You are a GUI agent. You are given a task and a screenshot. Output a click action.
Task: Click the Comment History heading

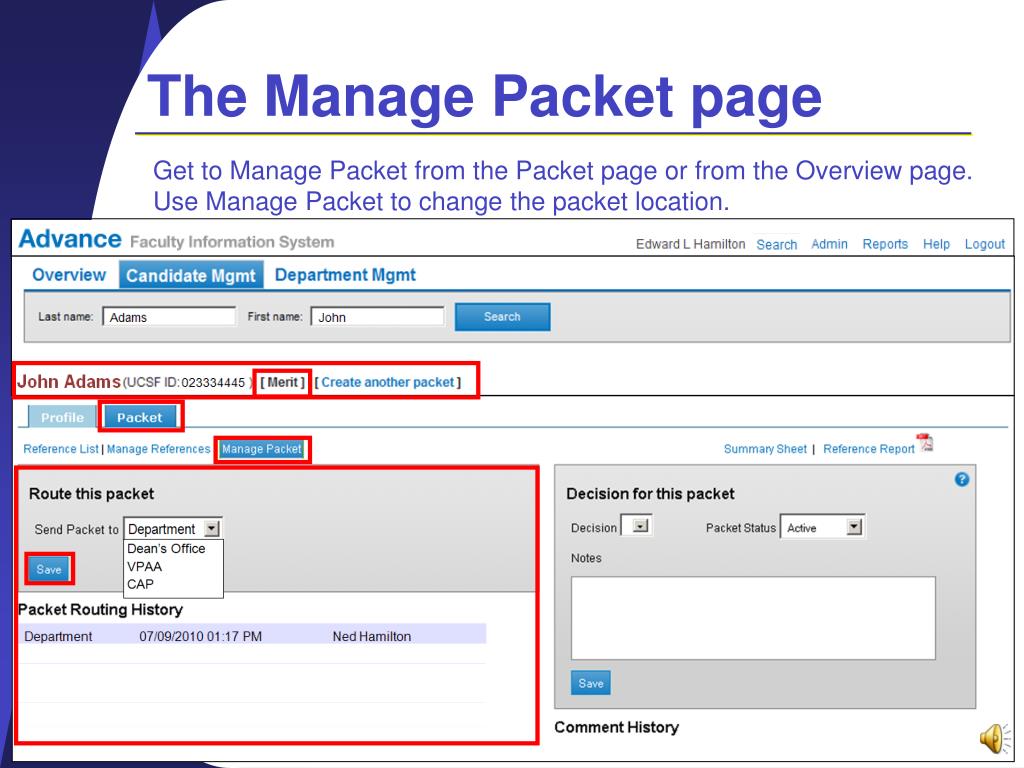pyautogui.click(x=616, y=728)
